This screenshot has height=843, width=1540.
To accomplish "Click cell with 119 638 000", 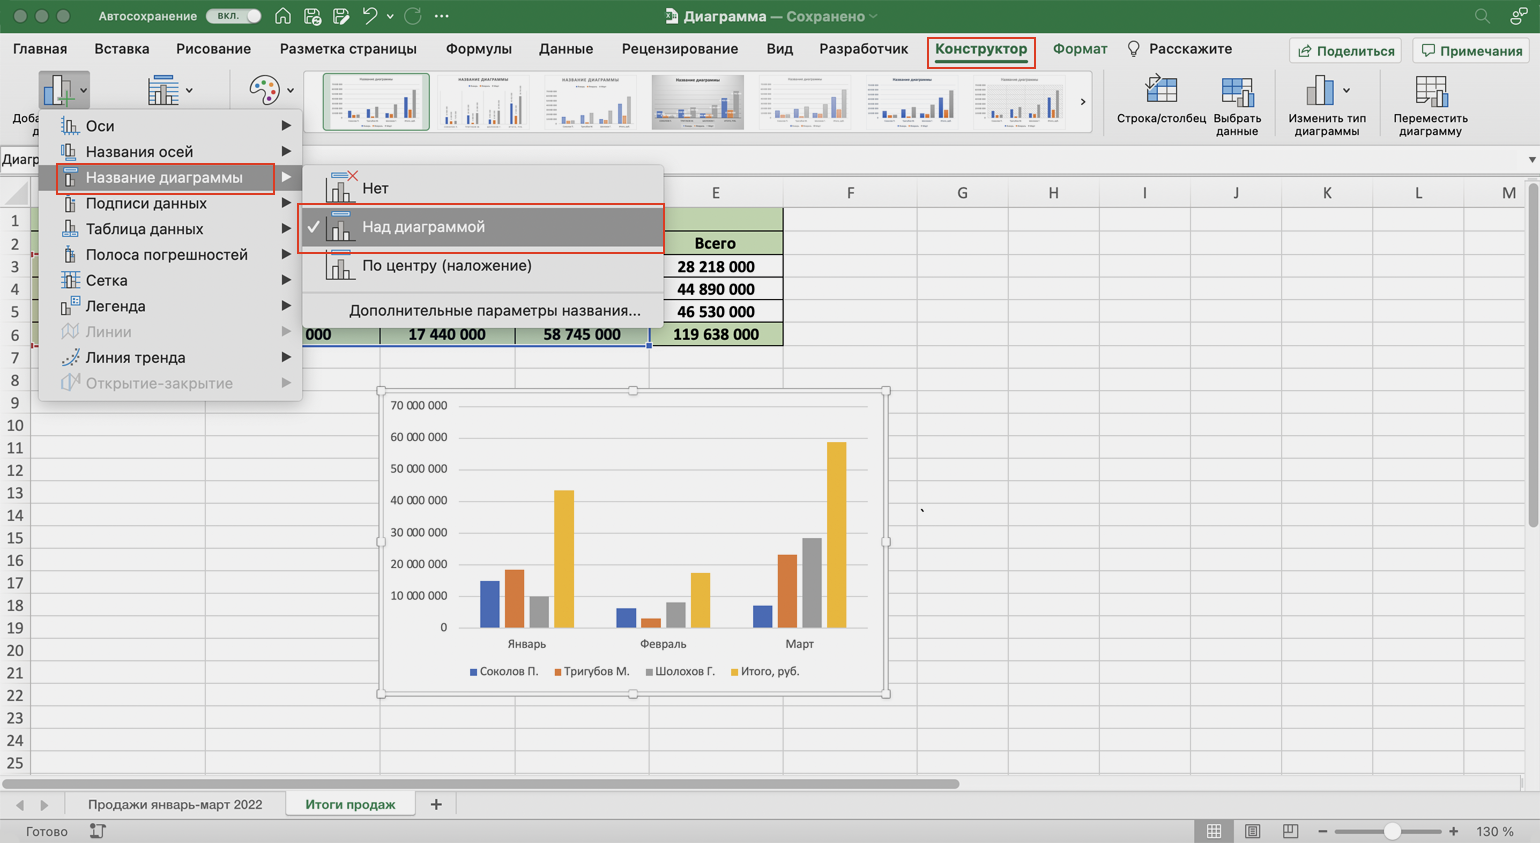I will [716, 335].
